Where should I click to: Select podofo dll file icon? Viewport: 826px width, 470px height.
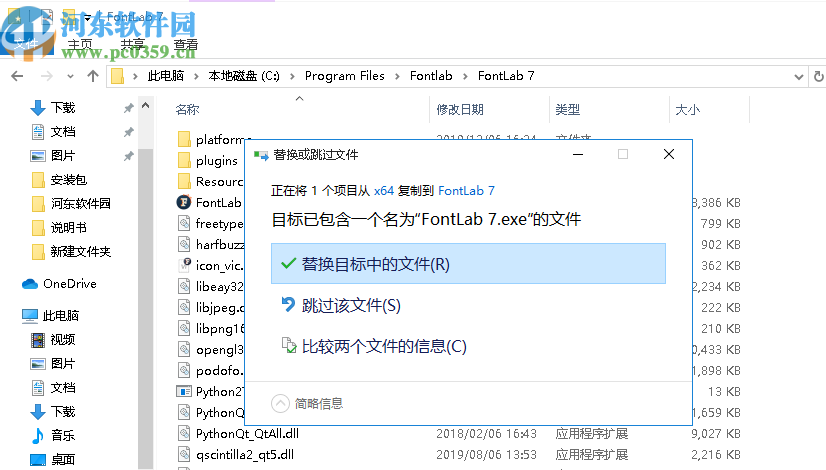[x=184, y=370]
